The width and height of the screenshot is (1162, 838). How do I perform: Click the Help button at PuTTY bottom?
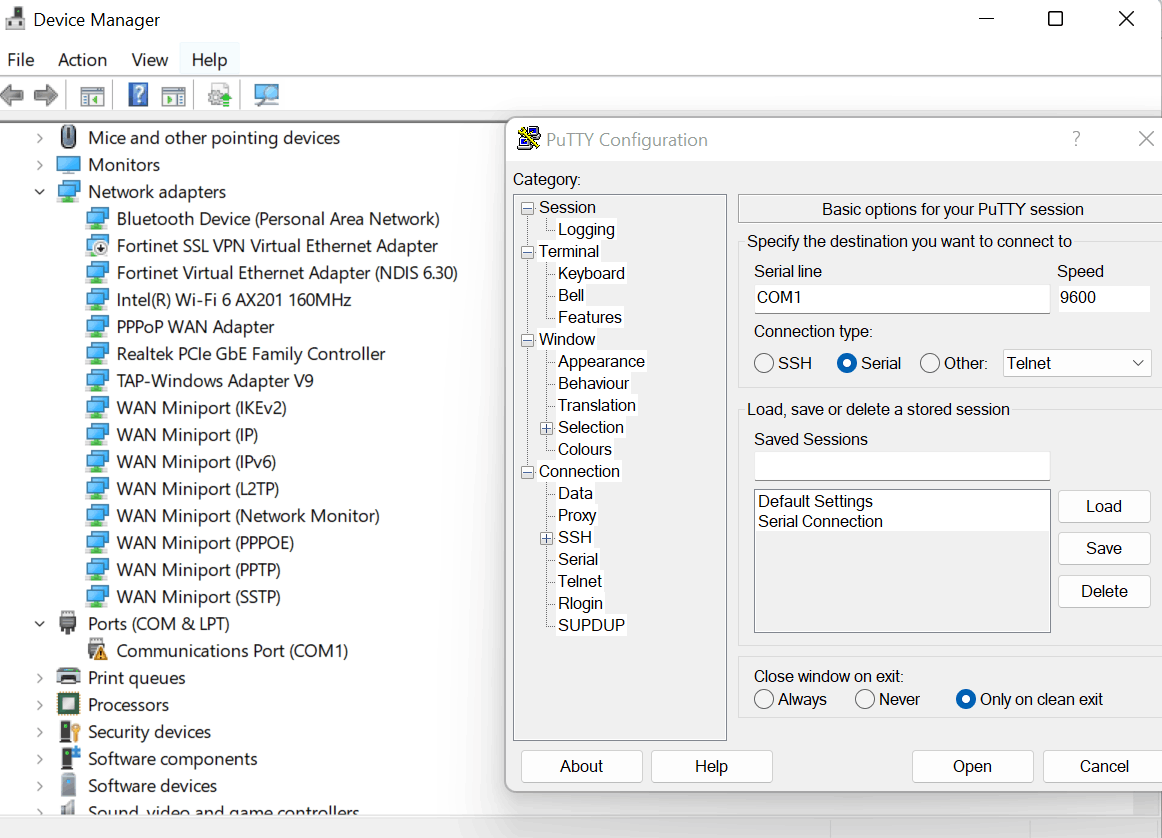711,766
